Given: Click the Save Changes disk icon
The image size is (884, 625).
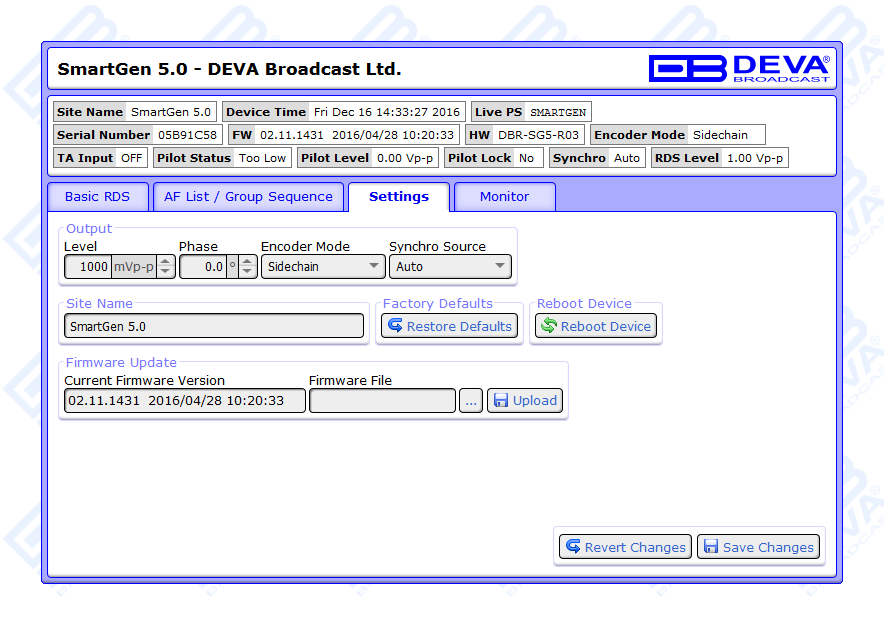Looking at the screenshot, I should 711,547.
